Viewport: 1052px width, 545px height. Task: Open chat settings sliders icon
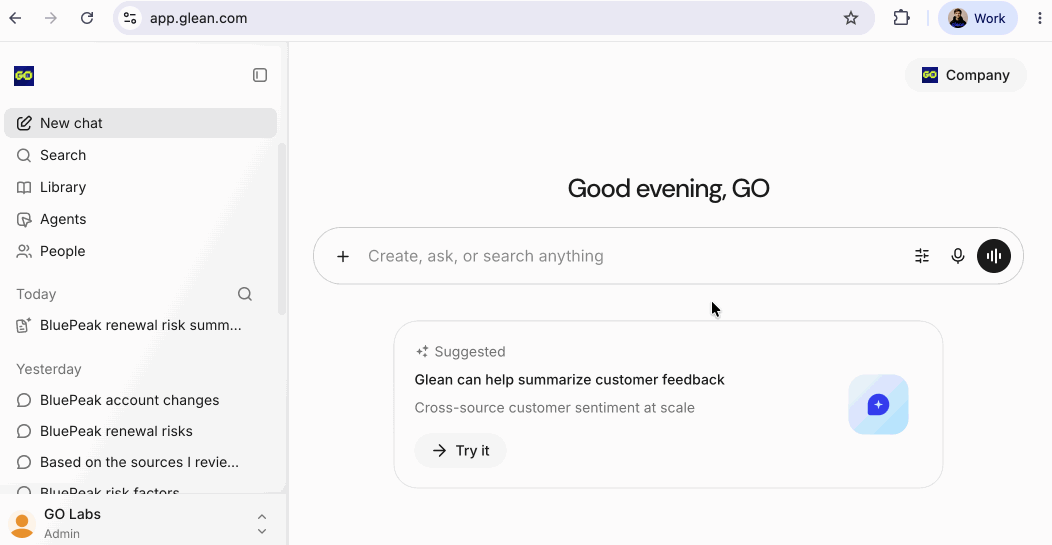pyautogui.click(x=922, y=256)
